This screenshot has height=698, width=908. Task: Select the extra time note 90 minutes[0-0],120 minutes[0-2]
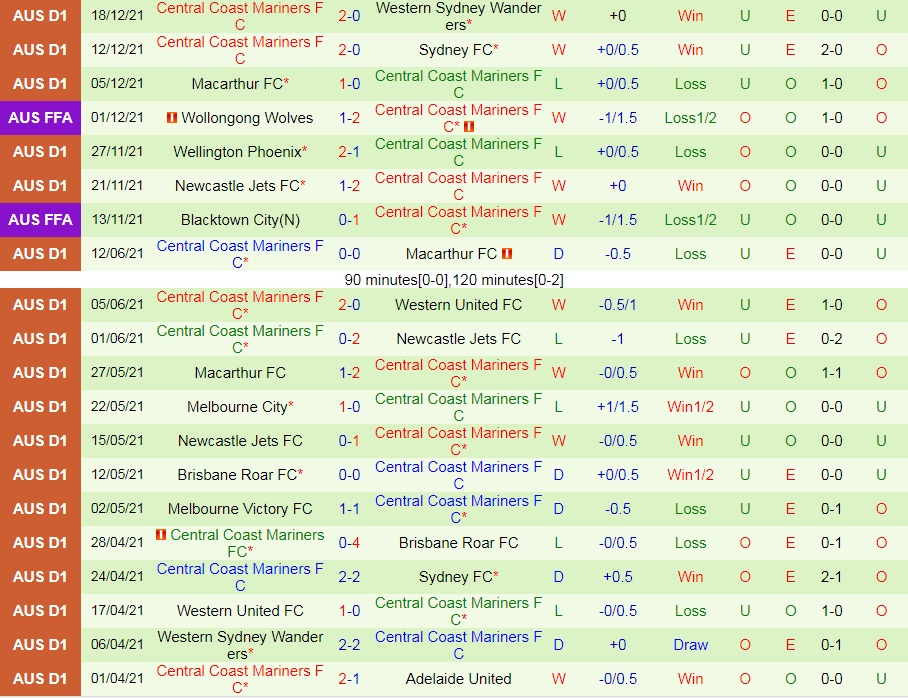[454, 280]
